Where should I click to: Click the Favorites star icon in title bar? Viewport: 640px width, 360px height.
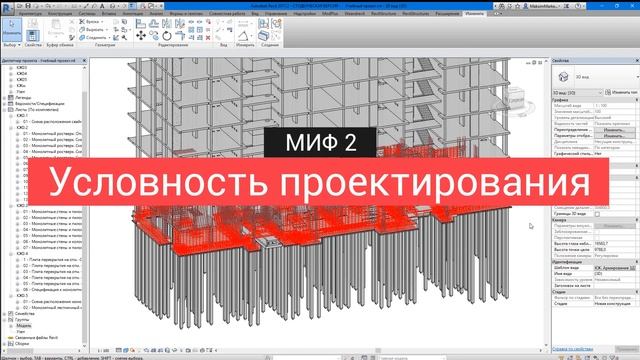click(518, 6)
